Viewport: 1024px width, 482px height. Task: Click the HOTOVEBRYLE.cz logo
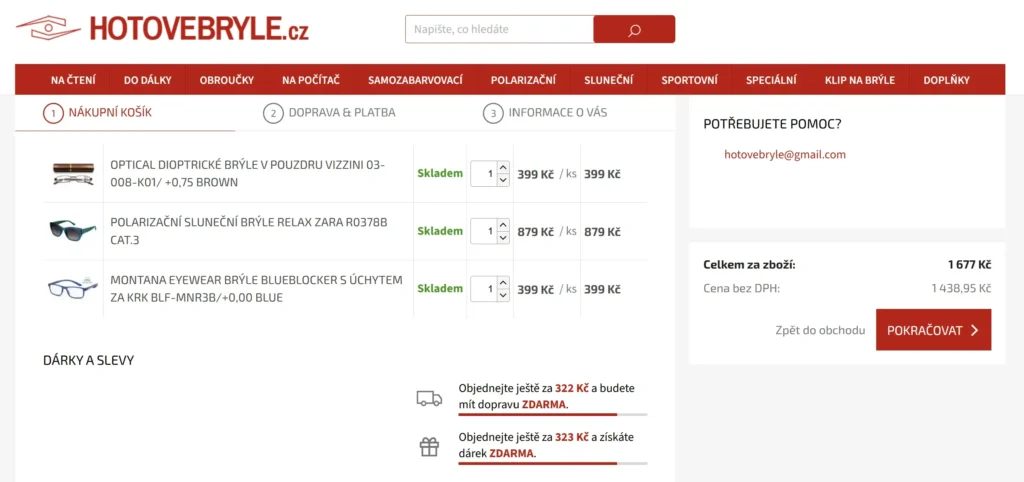[163, 28]
